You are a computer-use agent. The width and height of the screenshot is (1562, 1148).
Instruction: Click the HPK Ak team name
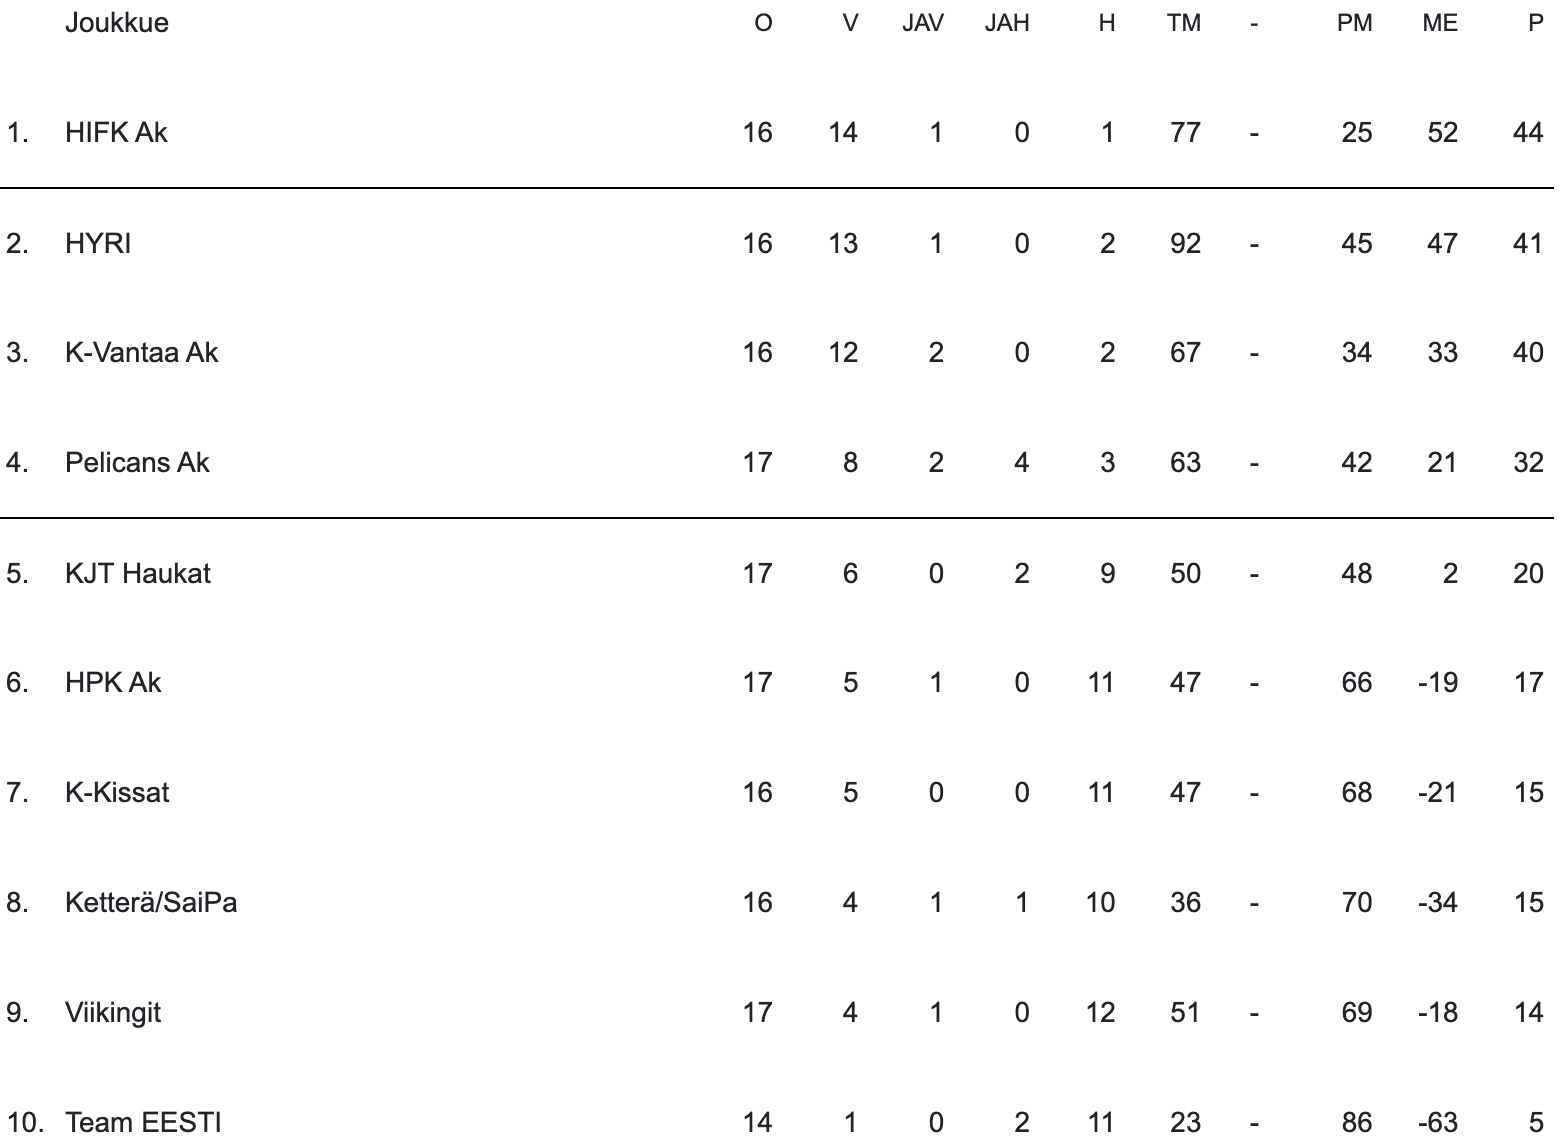(x=113, y=683)
